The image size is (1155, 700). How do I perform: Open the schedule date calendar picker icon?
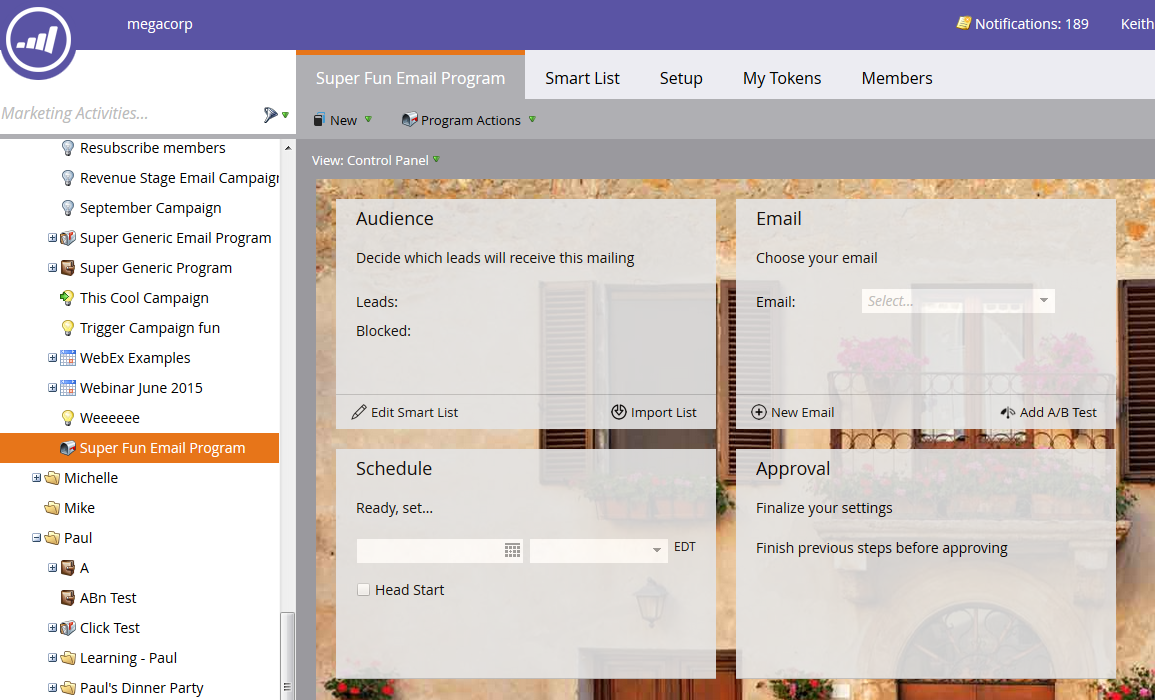pos(513,550)
